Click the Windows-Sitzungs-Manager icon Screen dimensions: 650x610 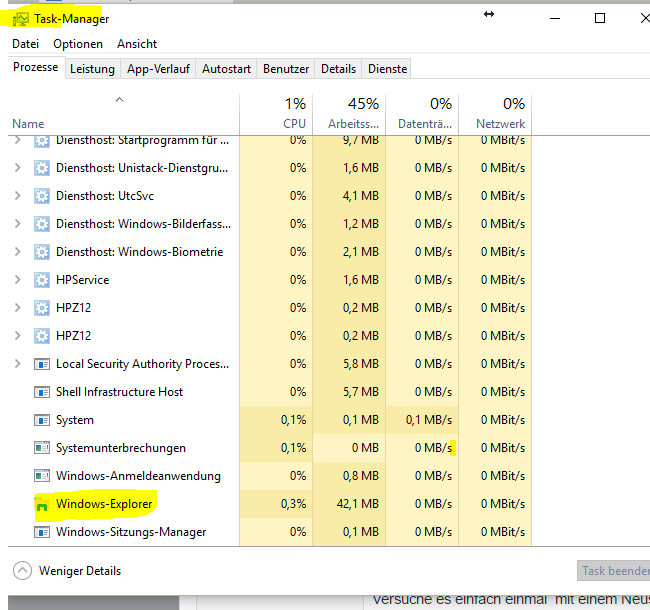point(42,532)
